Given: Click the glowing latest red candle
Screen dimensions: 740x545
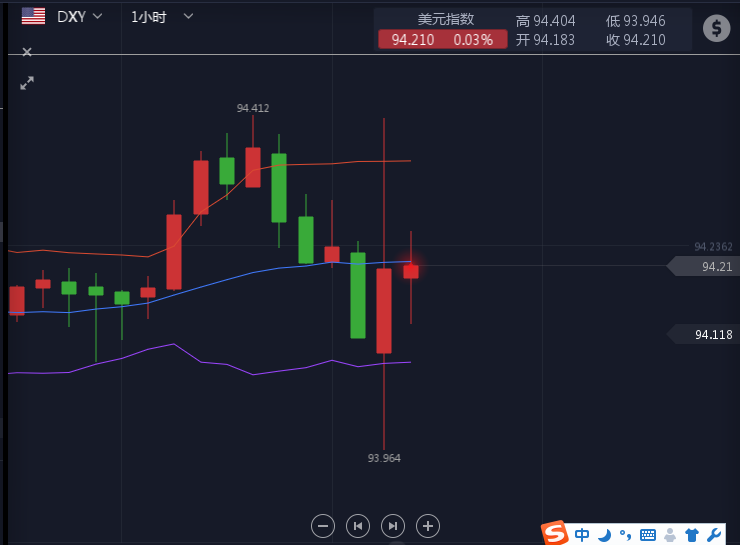Looking at the screenshot, I should (x=411, y=271).
